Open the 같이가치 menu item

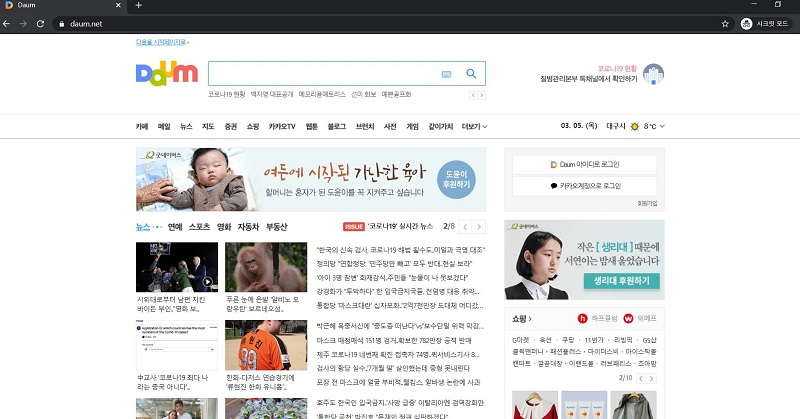pyautogui.click(x=441, y=127)
